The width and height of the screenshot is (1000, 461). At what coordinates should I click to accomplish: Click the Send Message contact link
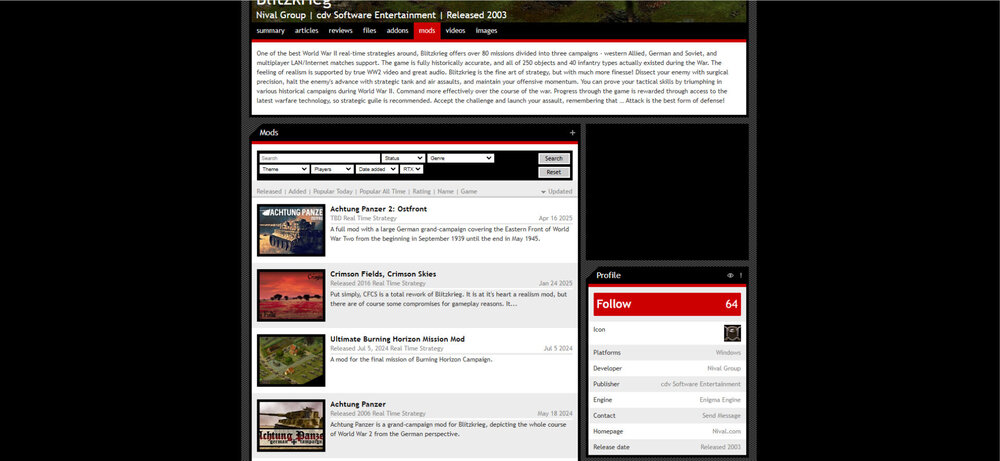[721, 416]
